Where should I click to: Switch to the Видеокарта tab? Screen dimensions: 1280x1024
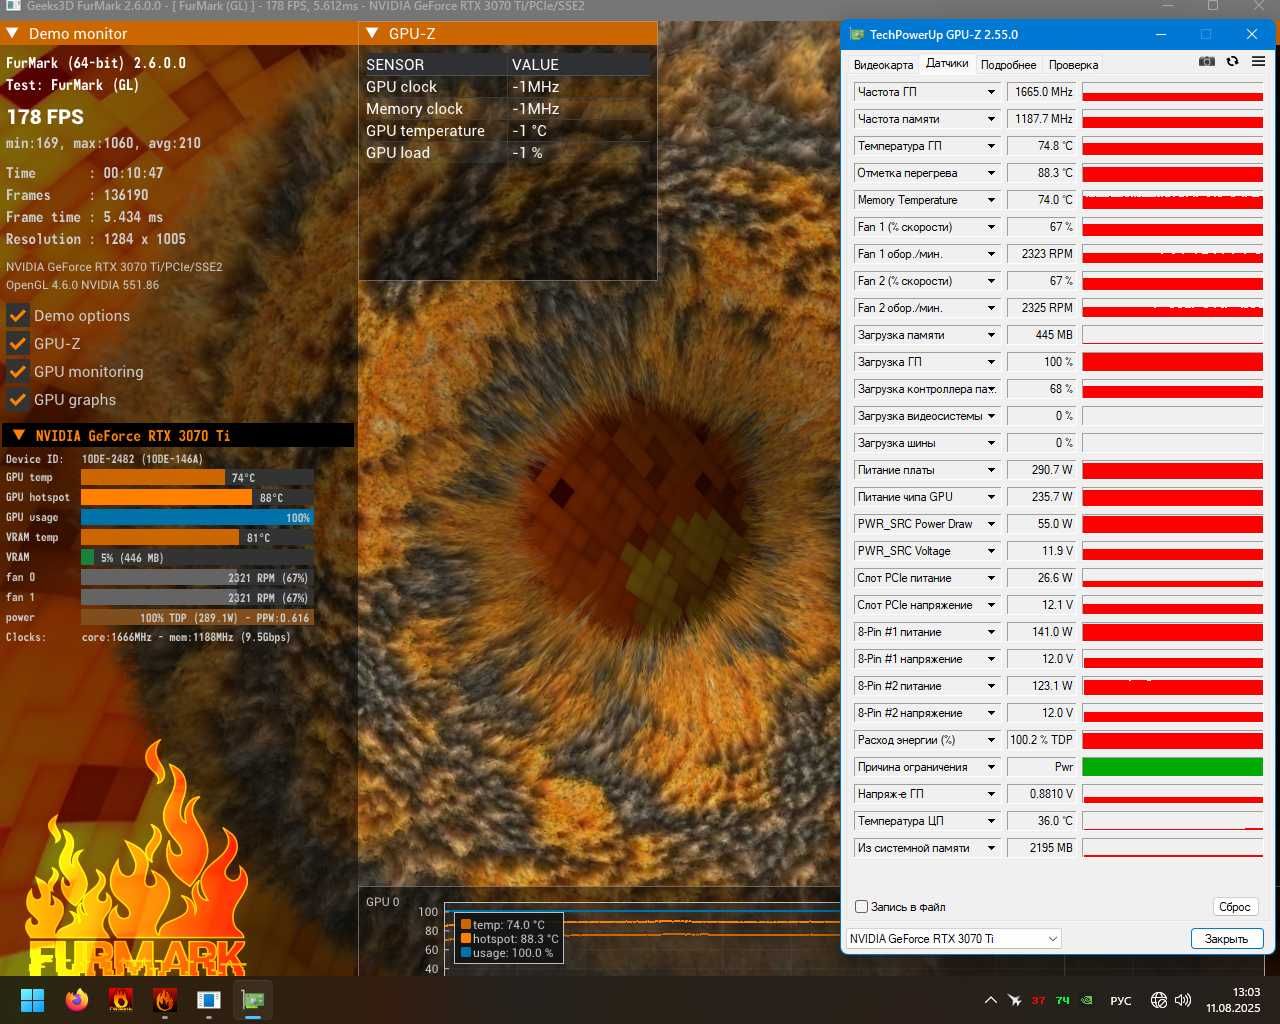(x=883, y=65)
